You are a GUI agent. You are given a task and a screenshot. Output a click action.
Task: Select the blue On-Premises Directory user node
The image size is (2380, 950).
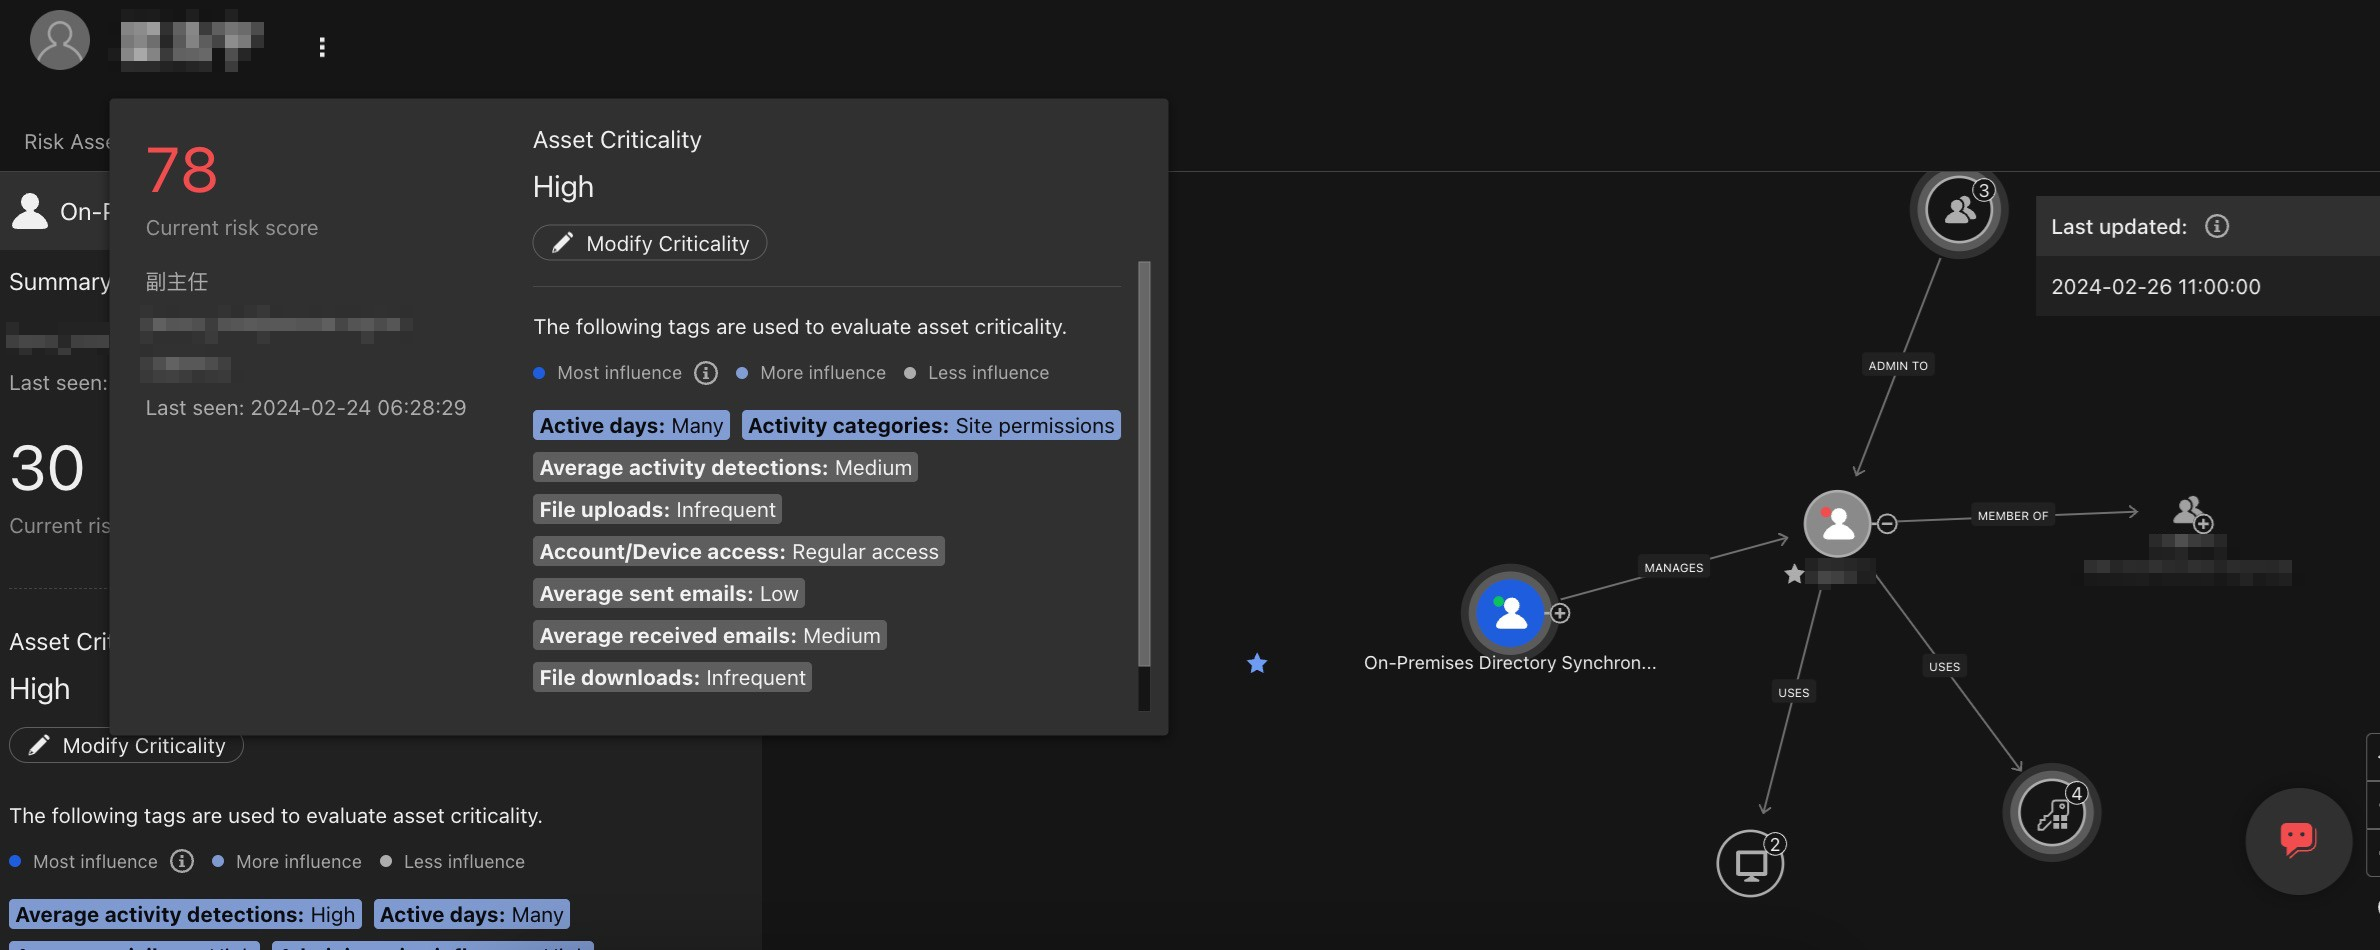[1510, 612]
